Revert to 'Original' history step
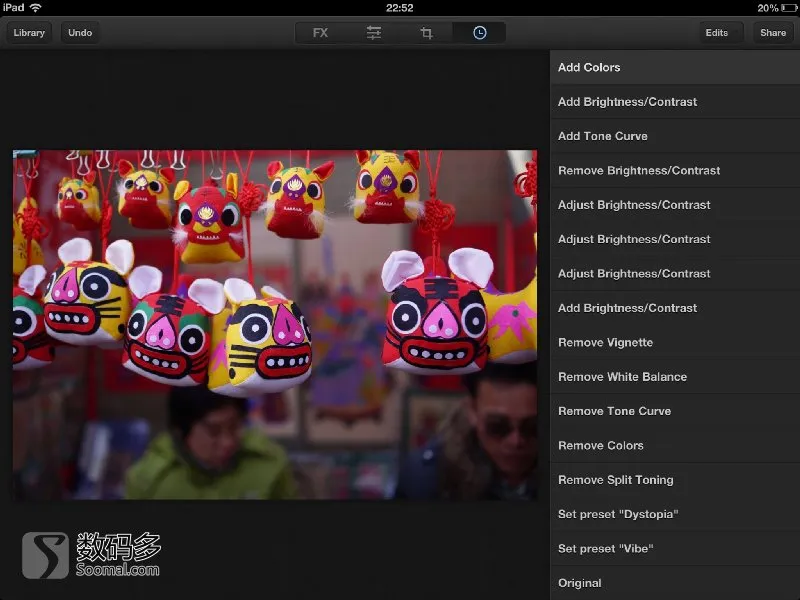The height and width of the screenshot is (600, 800). (x=675, y=583)
